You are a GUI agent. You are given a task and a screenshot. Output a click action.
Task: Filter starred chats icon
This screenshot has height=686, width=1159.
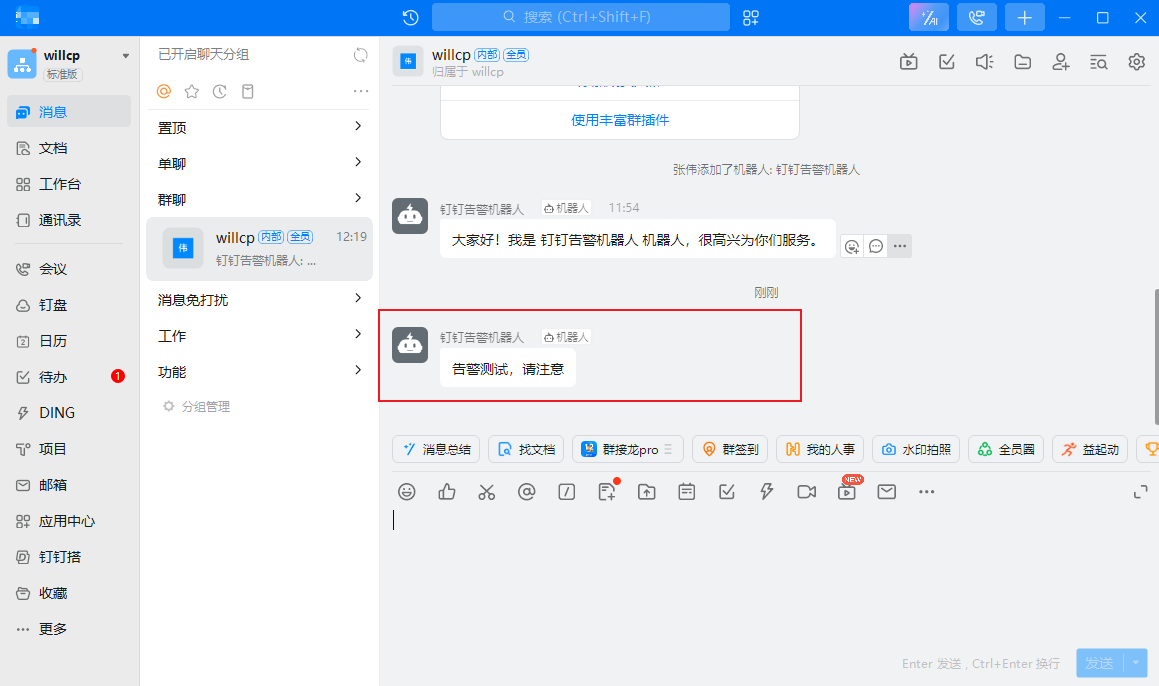(x=191, y=91)
